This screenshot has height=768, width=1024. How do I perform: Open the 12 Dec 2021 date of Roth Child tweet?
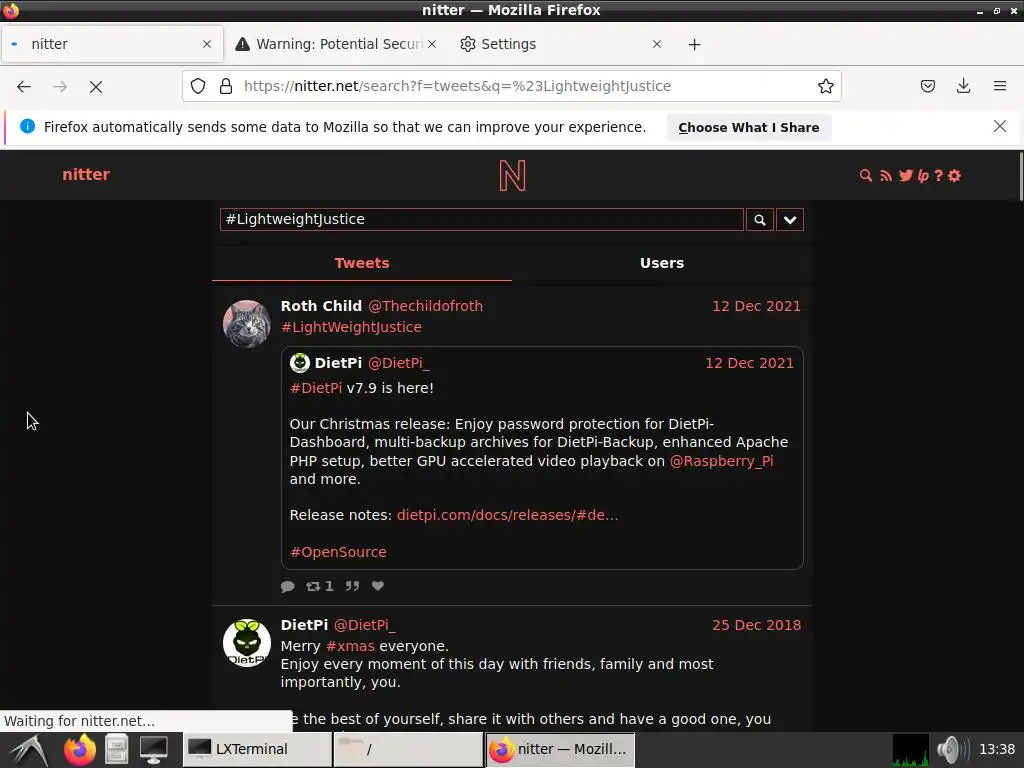point(756,306)
